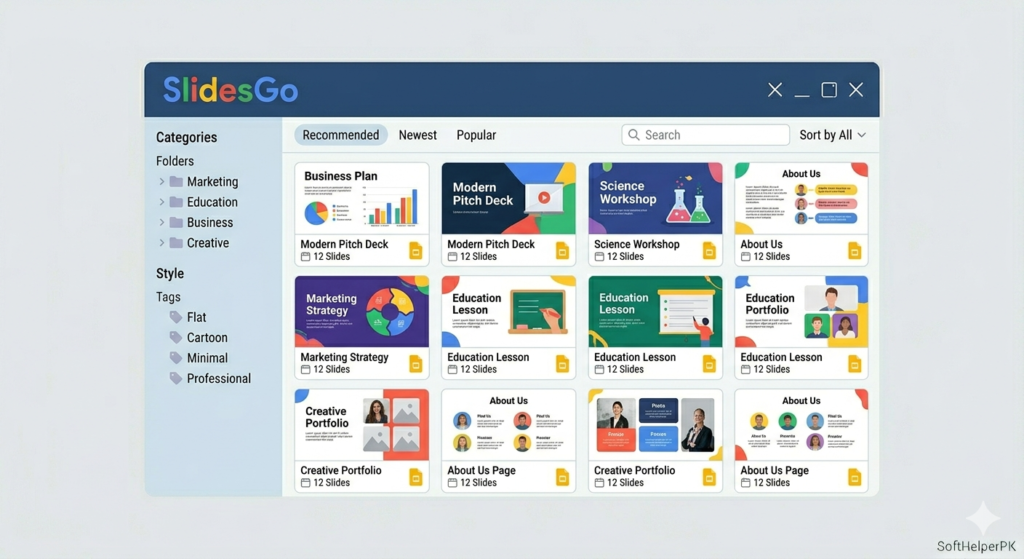Open the green Education Lesson thumbnail
This screenshot has height=559, width=1024.
pos(655,311)
